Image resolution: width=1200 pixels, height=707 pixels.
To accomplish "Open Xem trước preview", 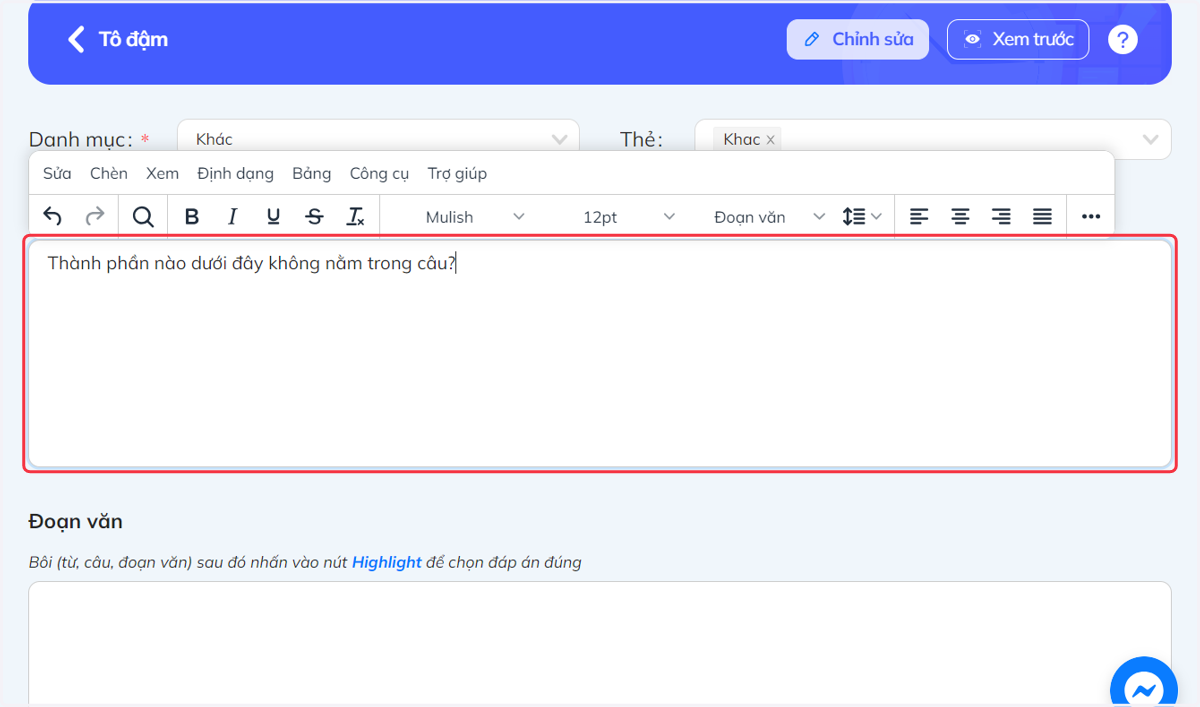I will pyautogui.click(x=1018, y=39).
